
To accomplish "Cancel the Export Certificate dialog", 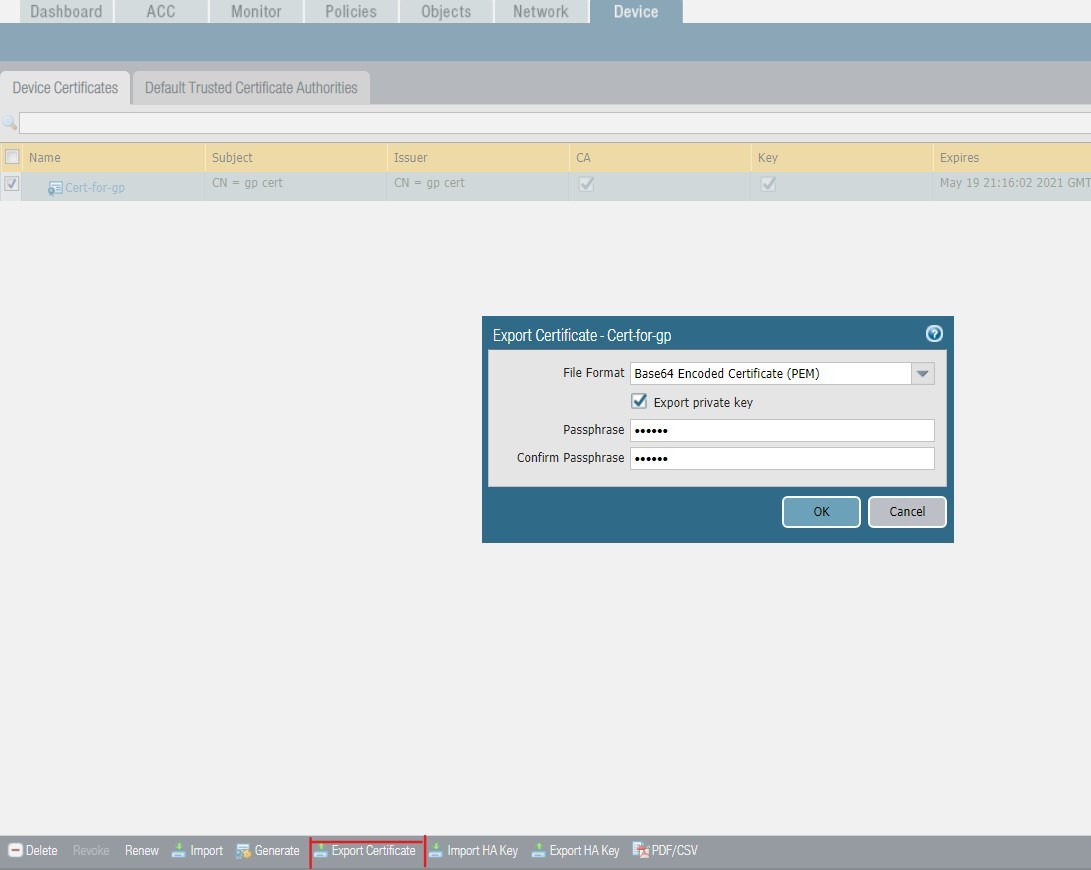I will pyautogui.click(x=906, y=511).
